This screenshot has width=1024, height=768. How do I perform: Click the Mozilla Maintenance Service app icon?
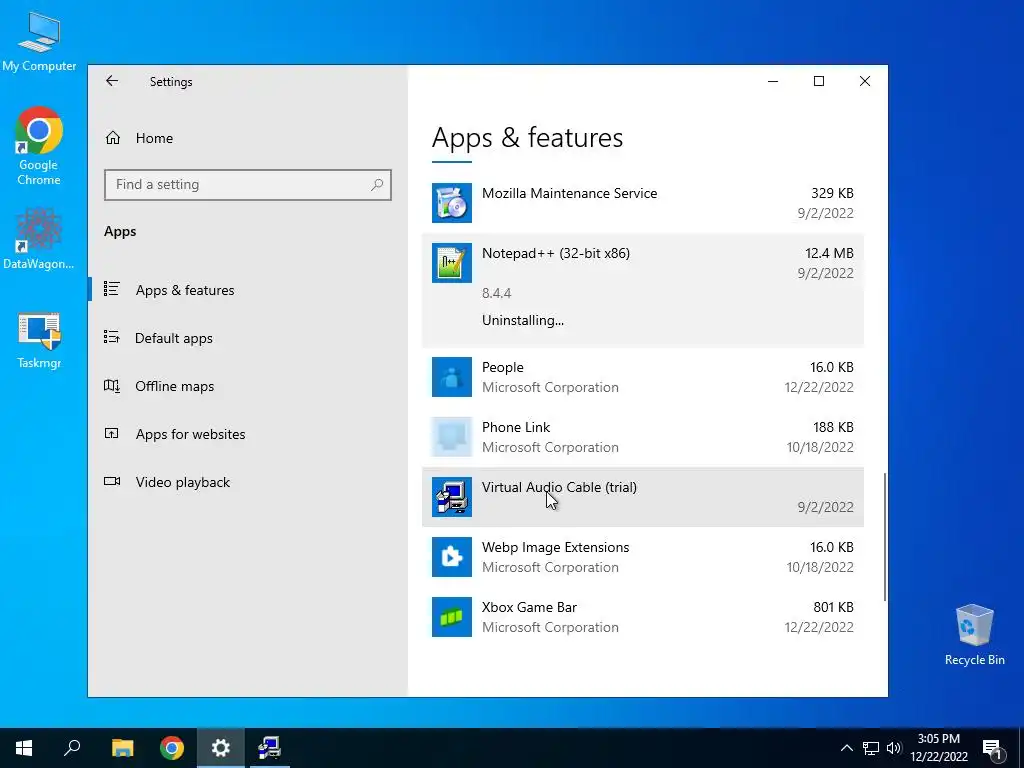coord(452,202)
